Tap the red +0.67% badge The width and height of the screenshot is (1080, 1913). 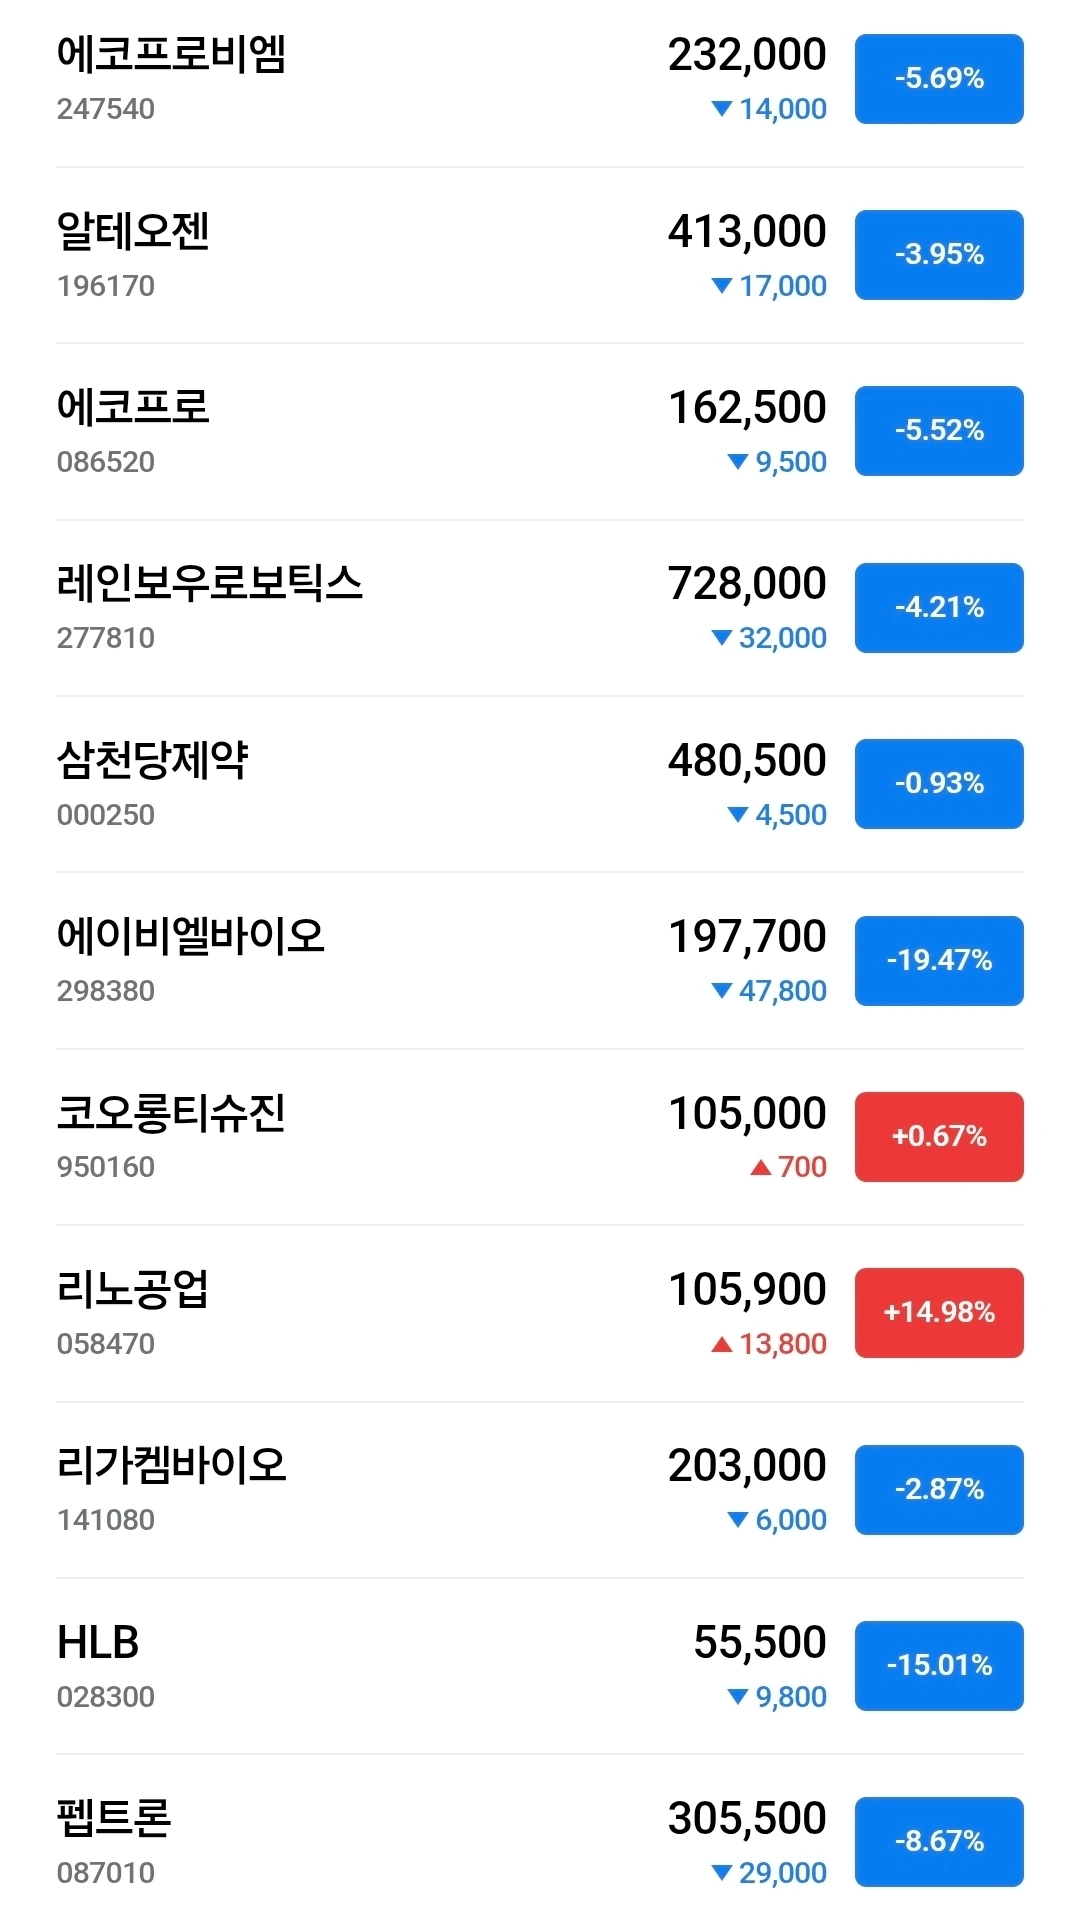pos(939,1137)
